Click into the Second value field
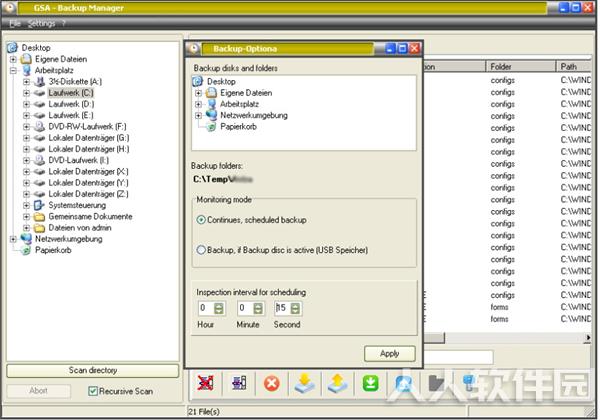600x420 pixels. click(x=282, y=308)
